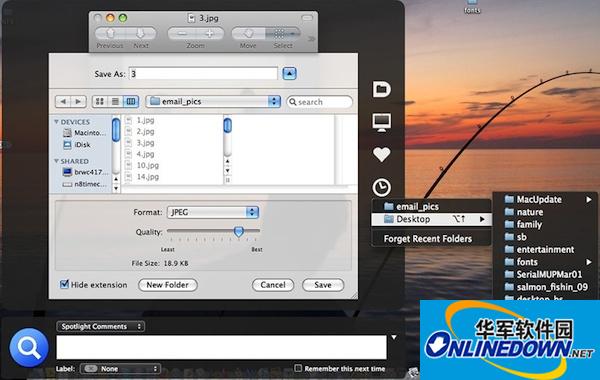Choose email_pics in recent folders menu
This screenshot has height=380, width=600.
431,207
